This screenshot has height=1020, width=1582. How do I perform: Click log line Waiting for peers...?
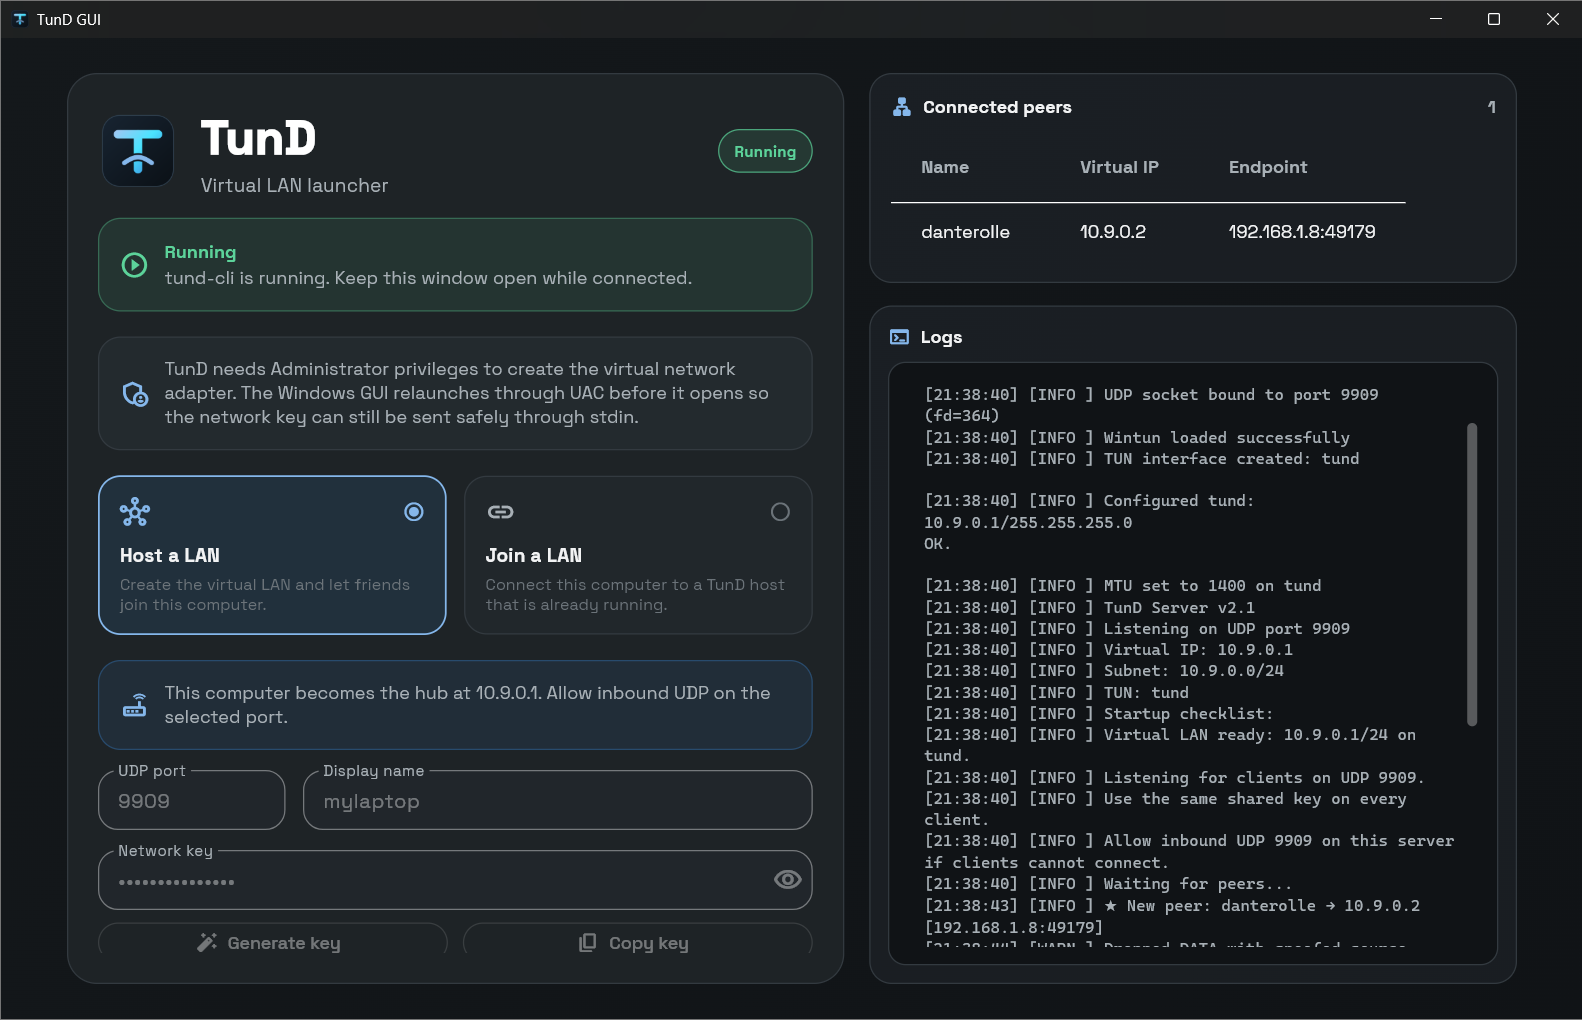coord(1108,884)
